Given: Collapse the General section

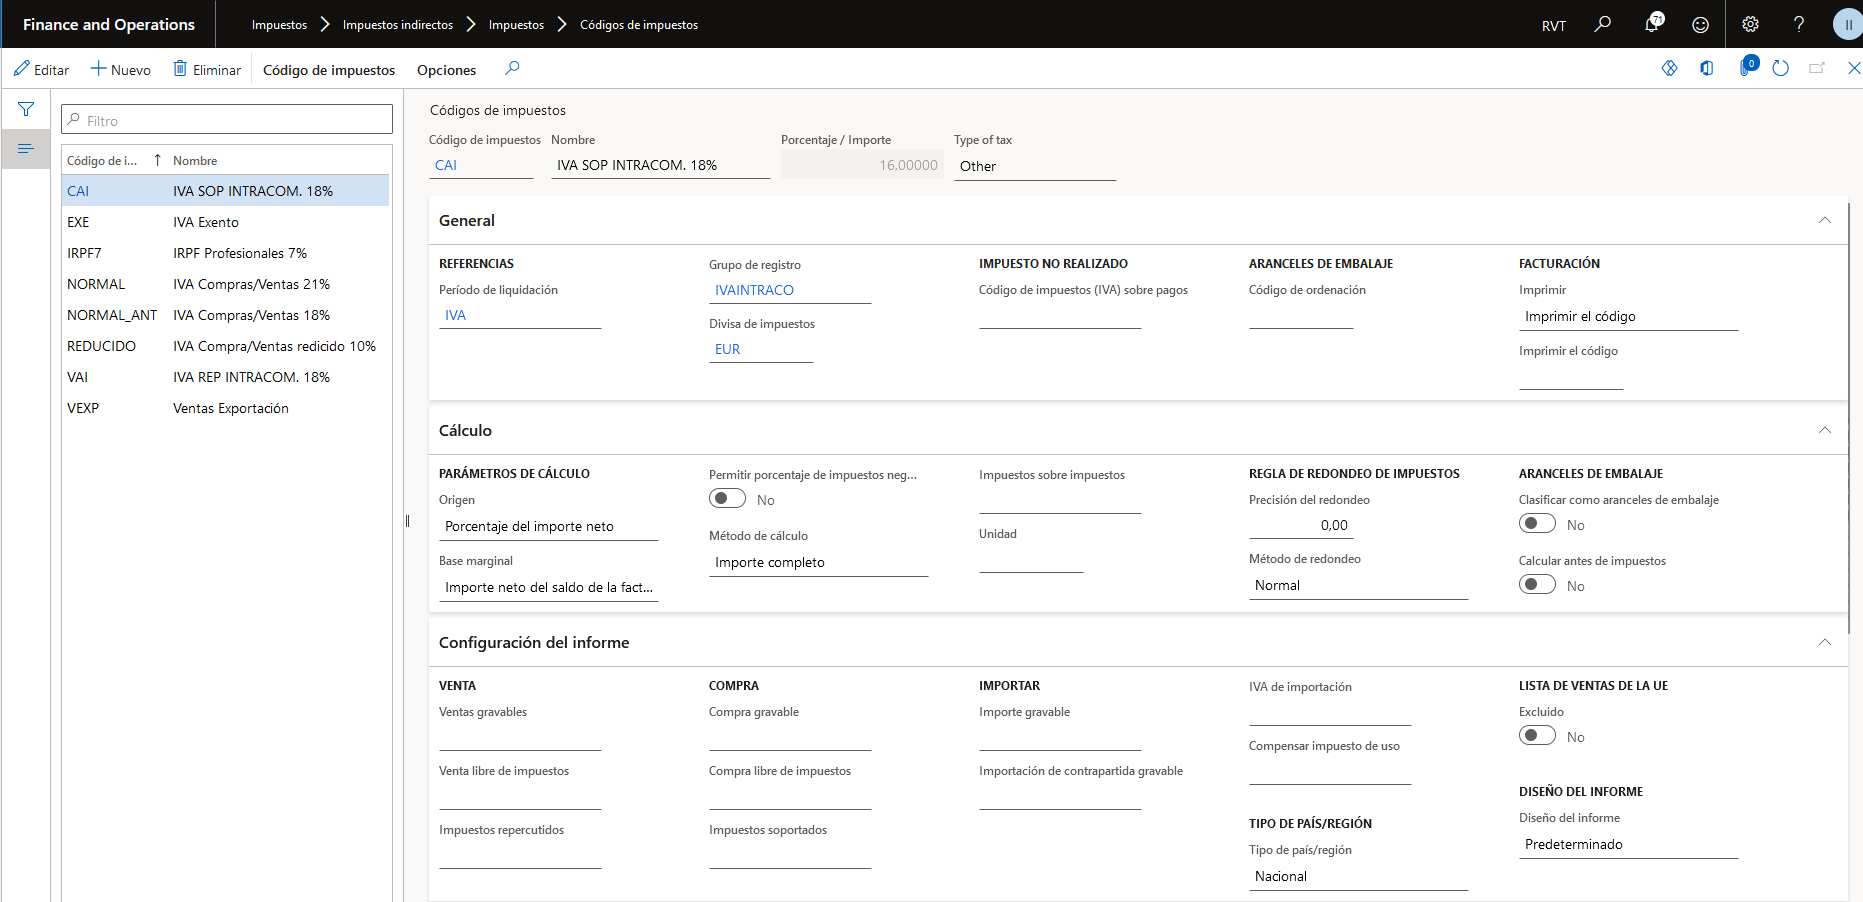Looking at the screenshot, I should pos(1824,220).
